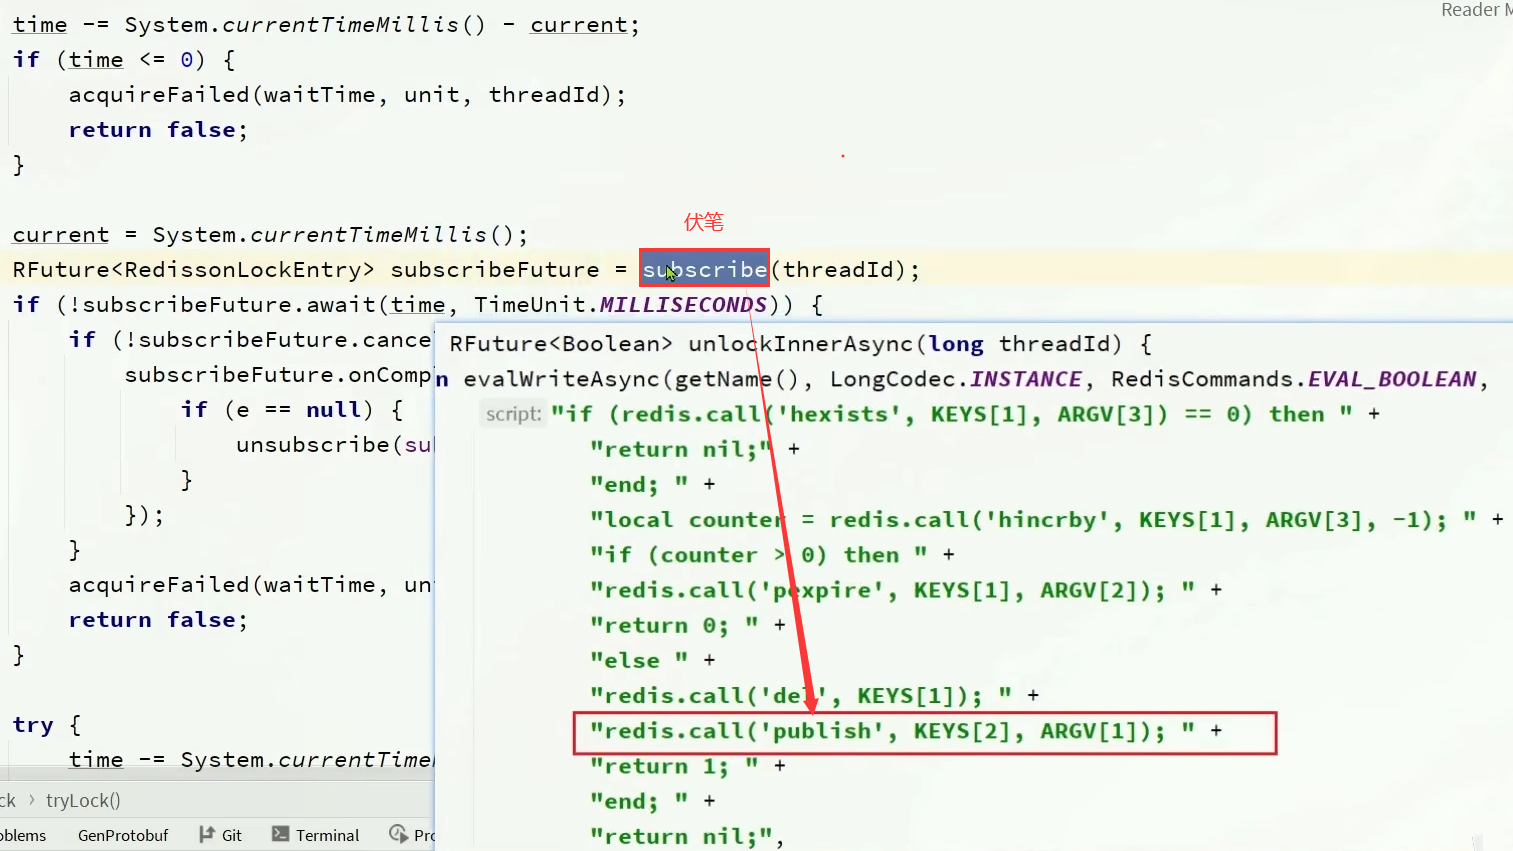Open the GenProtobuf tool window tab
This screenshot has height=851, width=1513.
pyautogui.click(x=123, y=835)
